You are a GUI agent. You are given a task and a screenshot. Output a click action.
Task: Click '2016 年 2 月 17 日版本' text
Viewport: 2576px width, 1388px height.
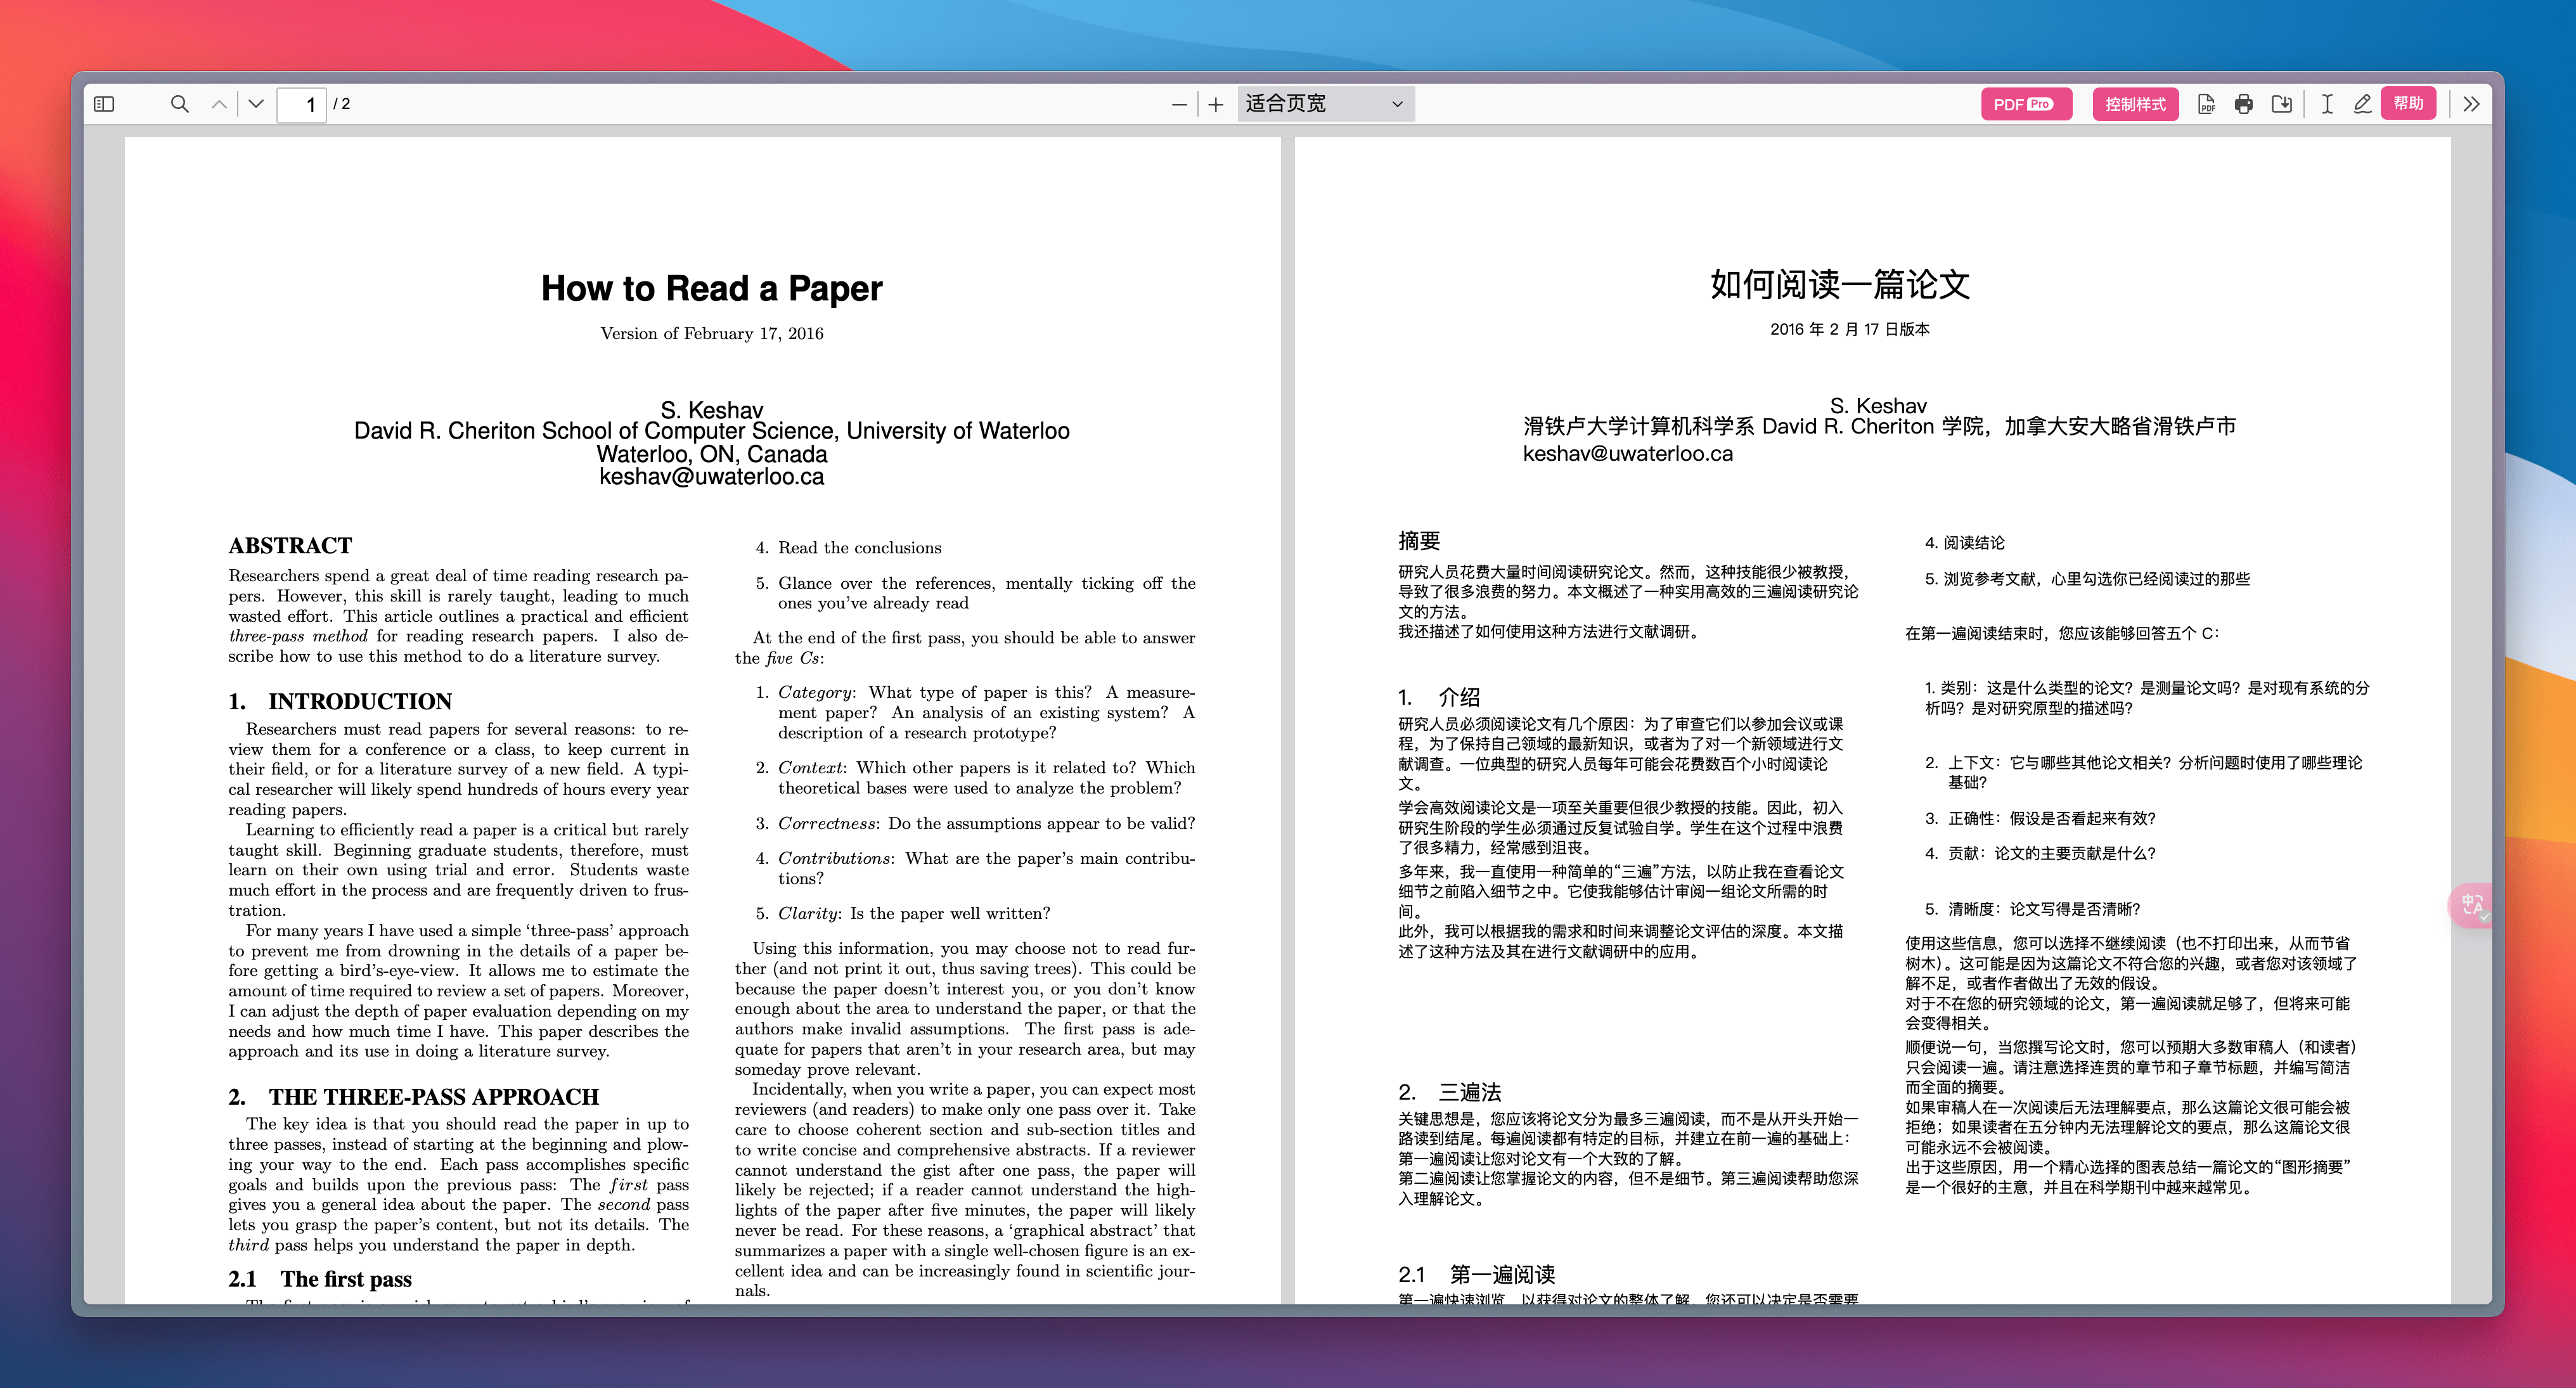tap(1850, 329)
